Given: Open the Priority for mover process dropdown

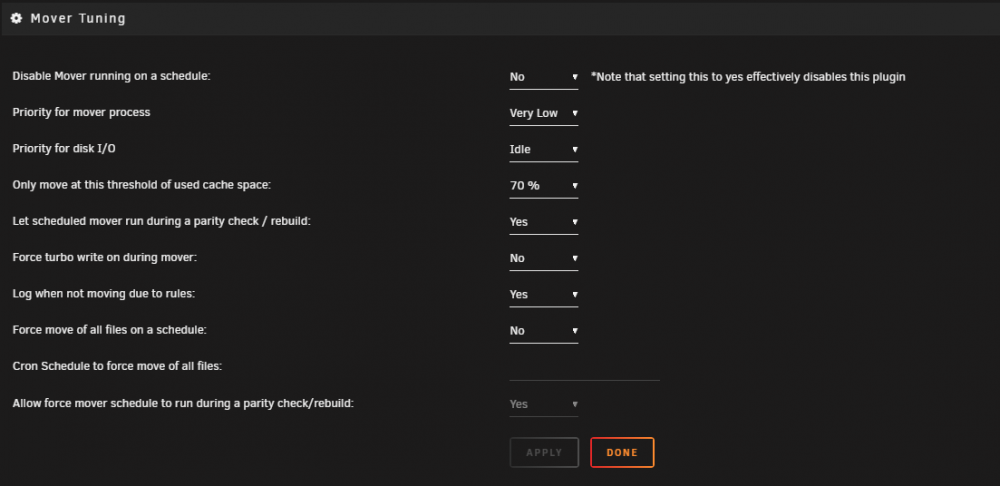Looking at the screenshot, I should (543, 114).
